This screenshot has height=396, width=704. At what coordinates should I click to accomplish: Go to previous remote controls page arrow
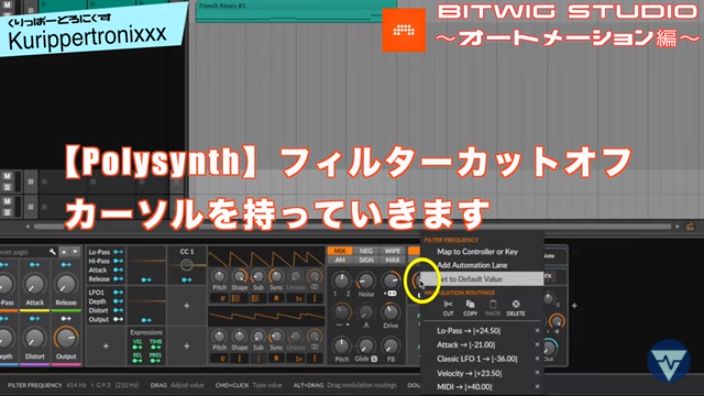pos(64,252)
